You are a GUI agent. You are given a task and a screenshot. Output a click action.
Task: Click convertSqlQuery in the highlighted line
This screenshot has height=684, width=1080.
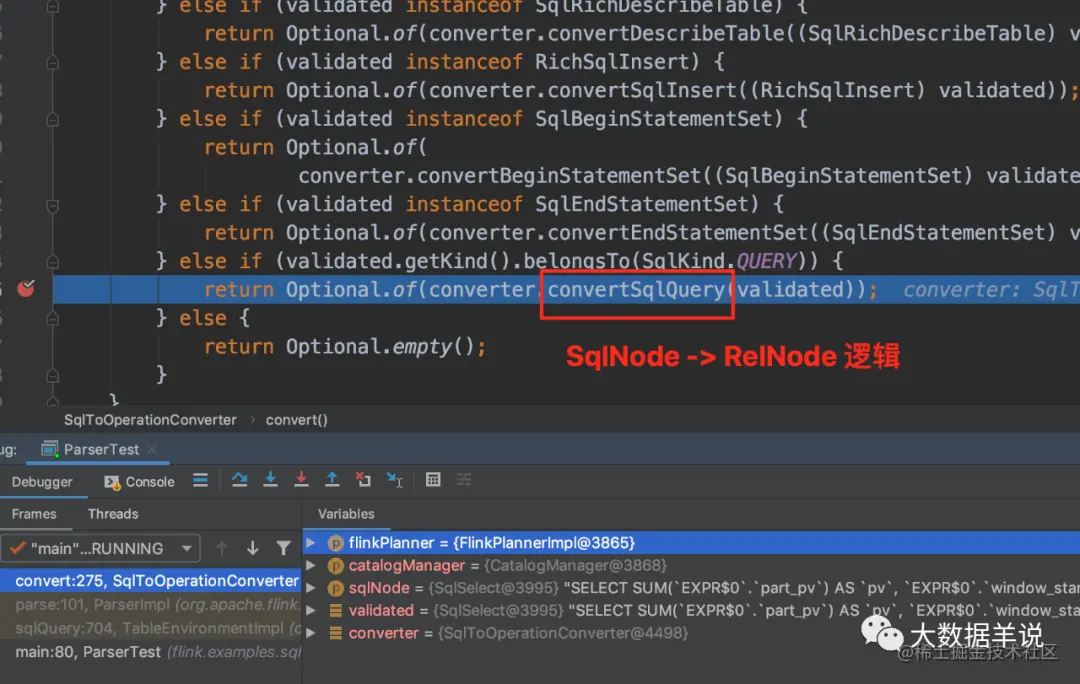click(636, 290)
